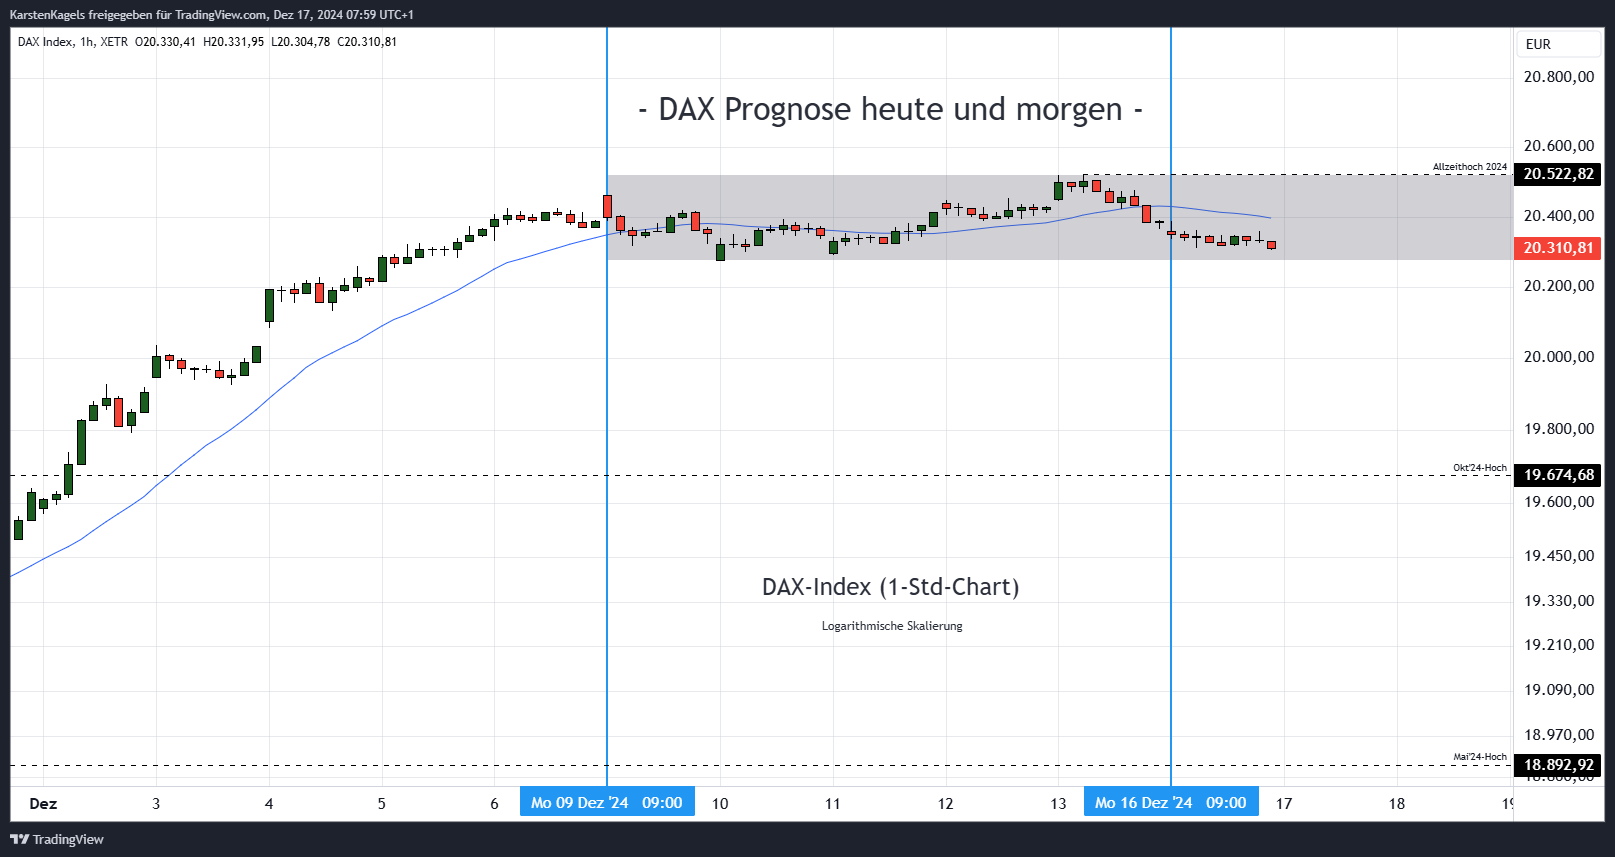Click date 6 on the time axis

click(x=494, y=803)
